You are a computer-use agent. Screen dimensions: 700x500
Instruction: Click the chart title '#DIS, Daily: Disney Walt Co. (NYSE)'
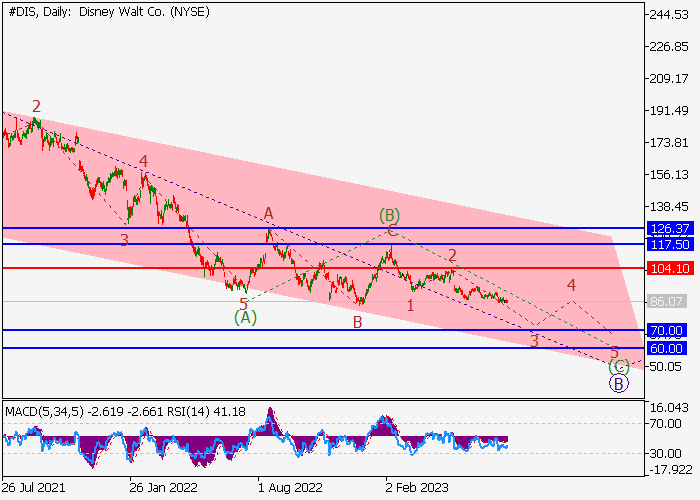click(109, 12)
